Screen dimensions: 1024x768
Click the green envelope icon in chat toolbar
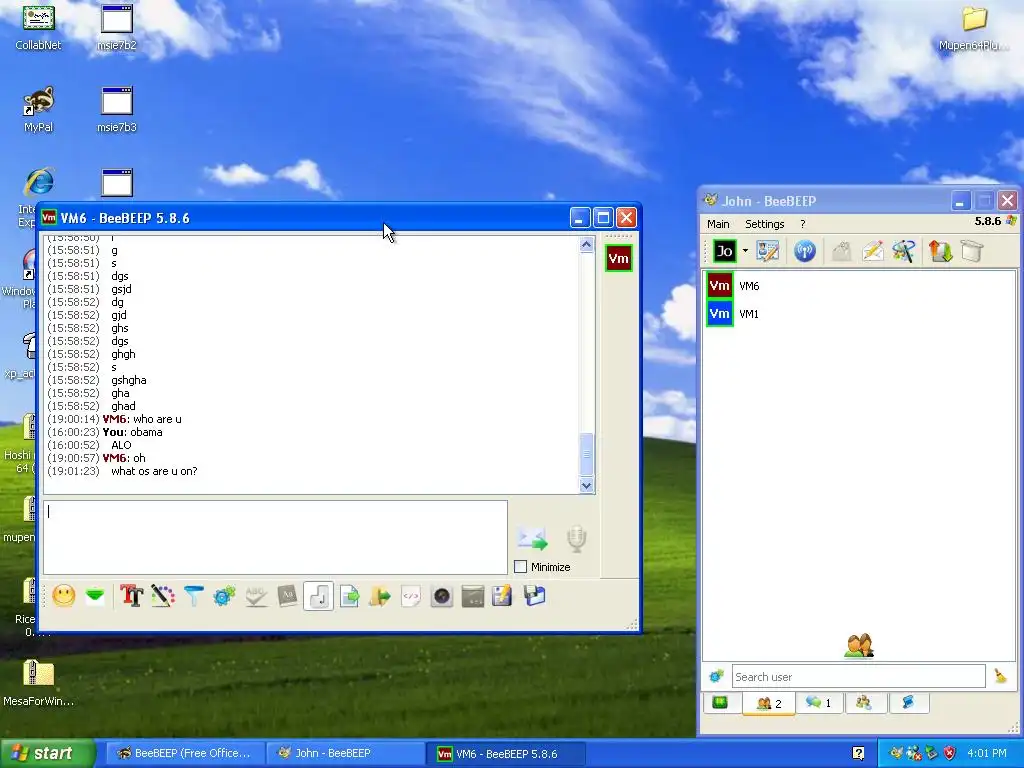tap(95, 596)
